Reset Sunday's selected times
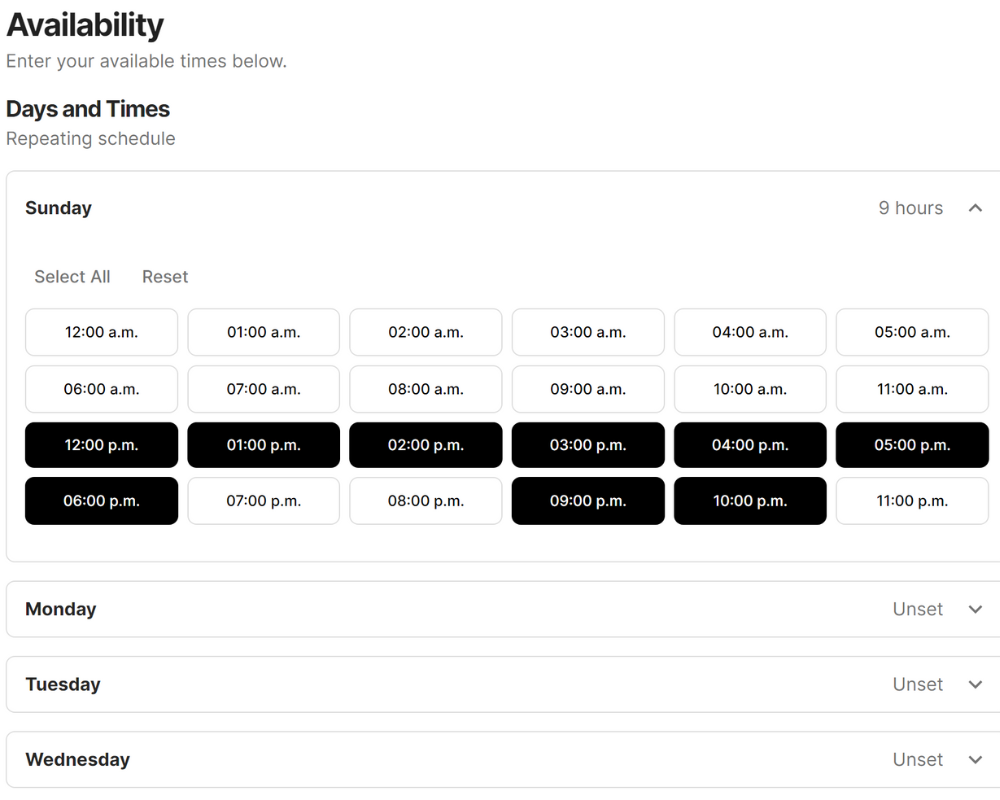1000x800 pixels. 164,276
